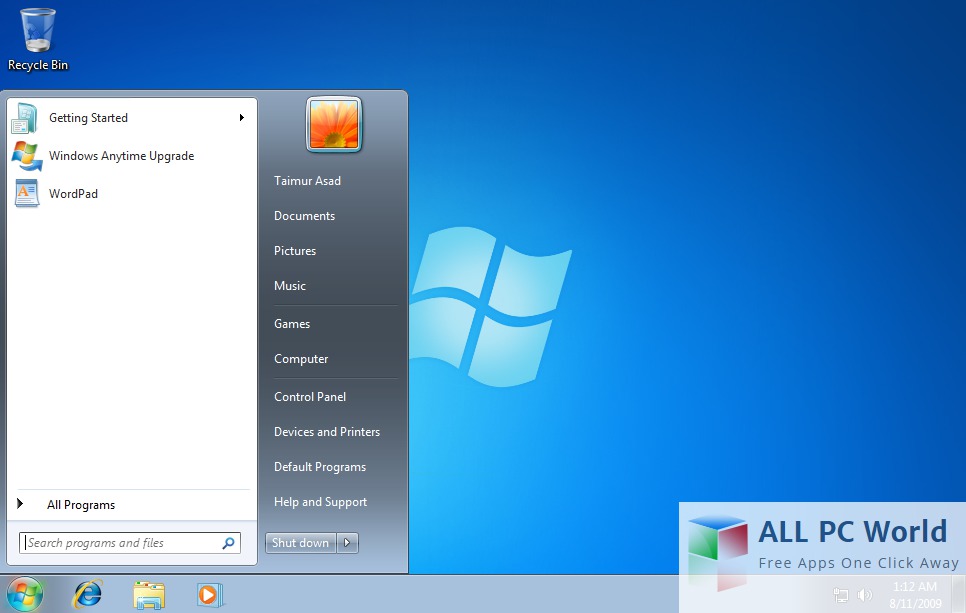Open Default Programs
This screenshot has height=613, width=966.
(x=320, y=467)
